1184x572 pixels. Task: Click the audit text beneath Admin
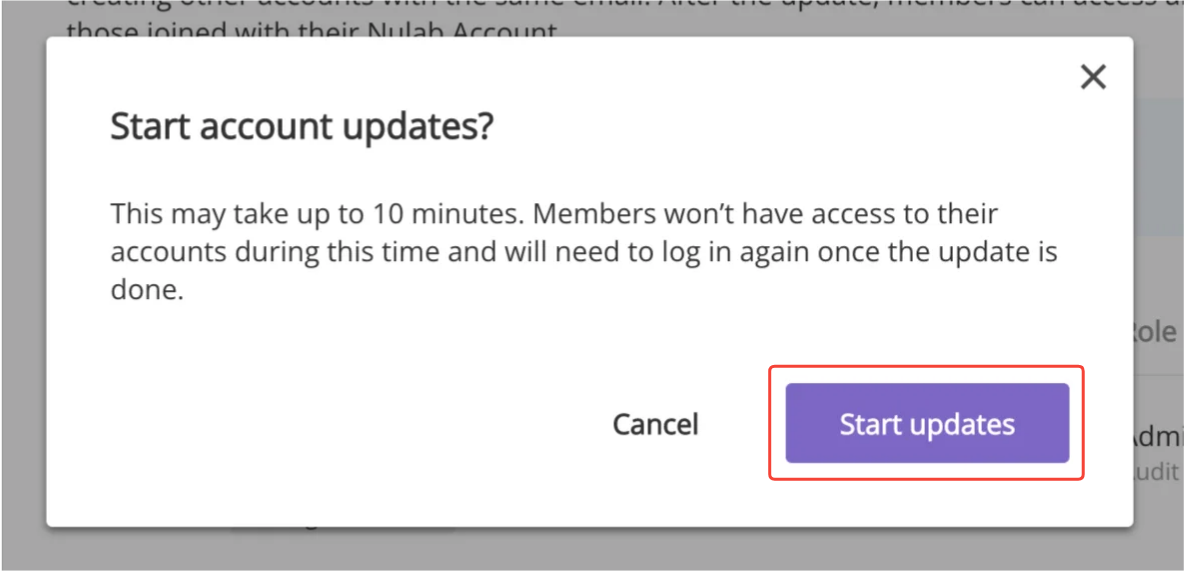1160,472
